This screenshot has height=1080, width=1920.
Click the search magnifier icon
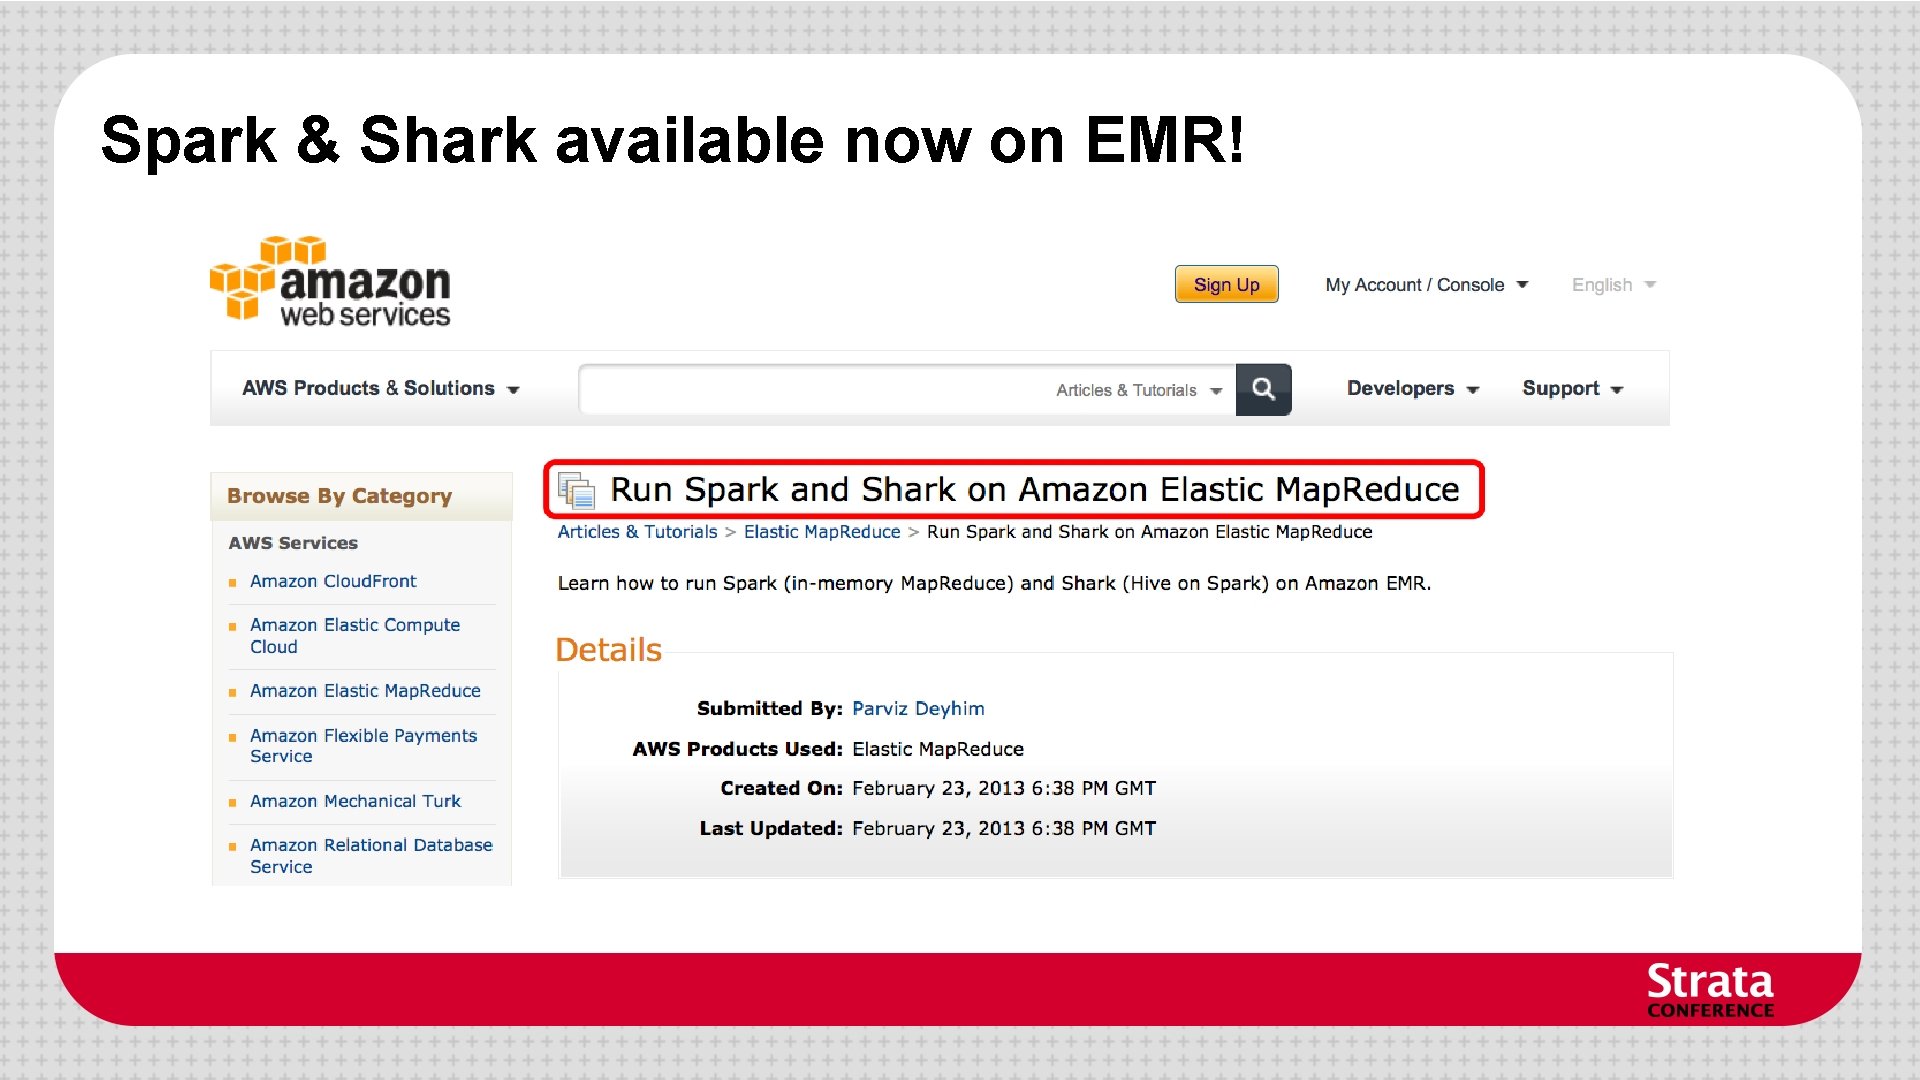point(1263,389)
